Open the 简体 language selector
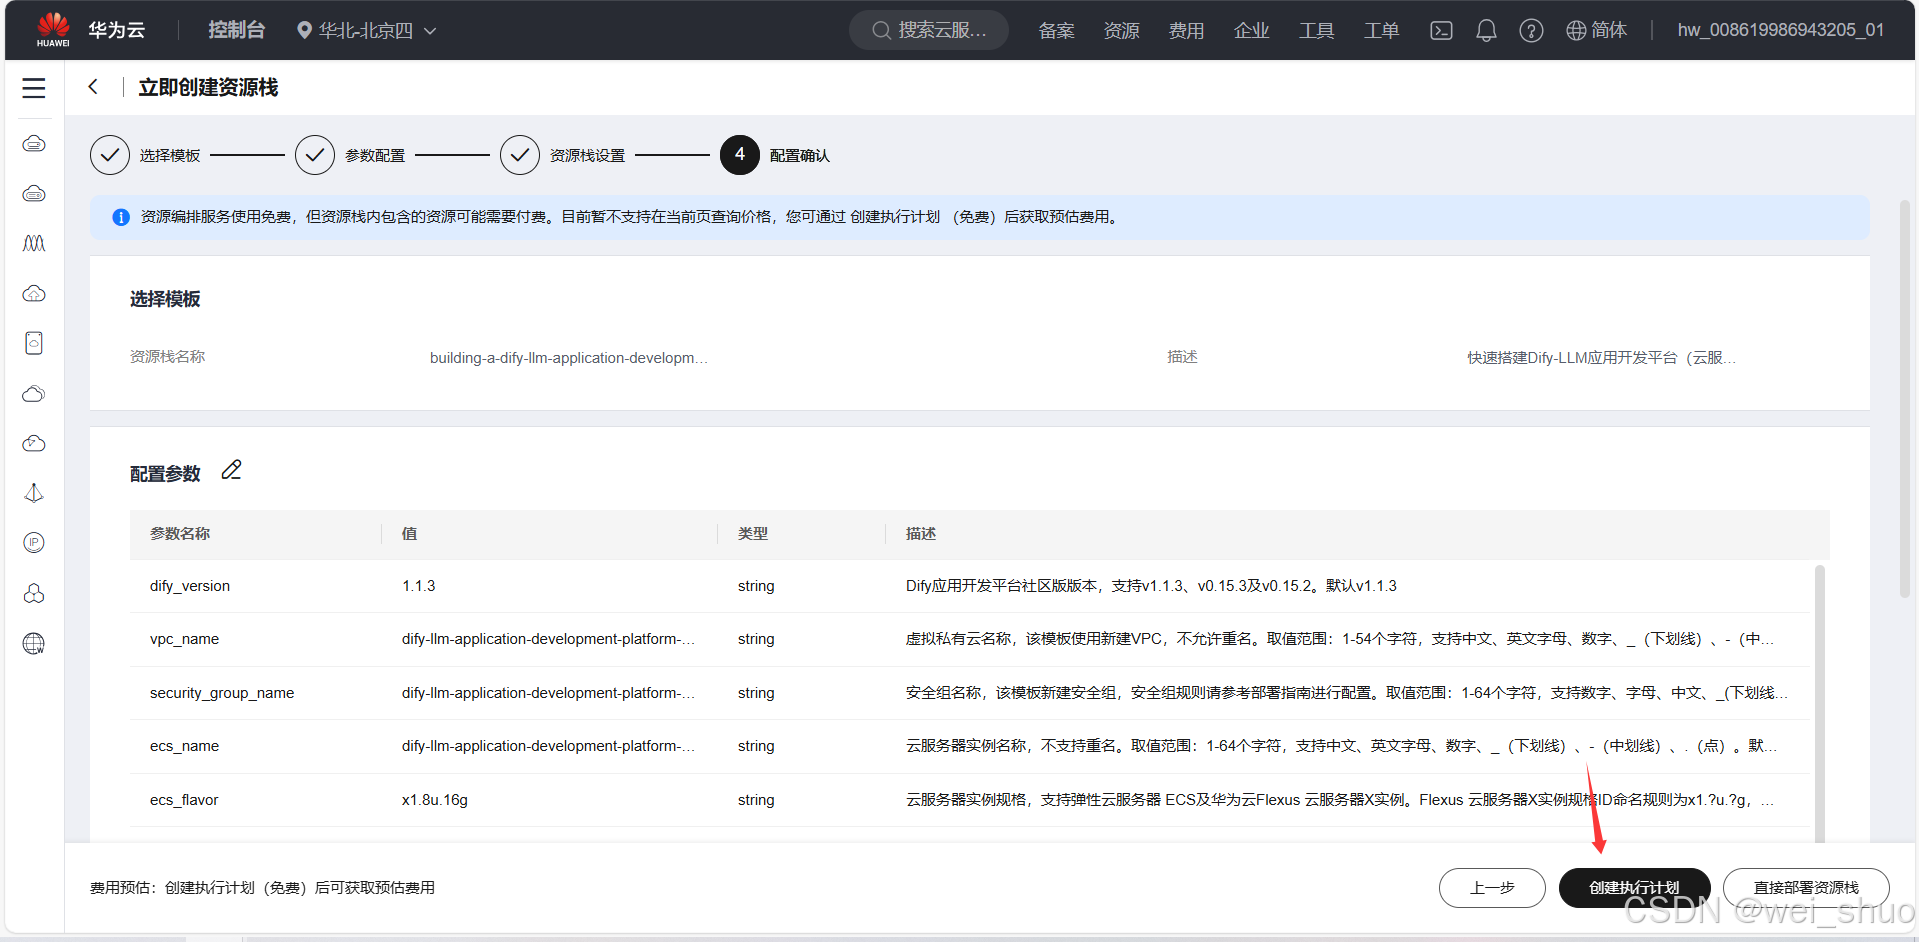 [1597, 30]
